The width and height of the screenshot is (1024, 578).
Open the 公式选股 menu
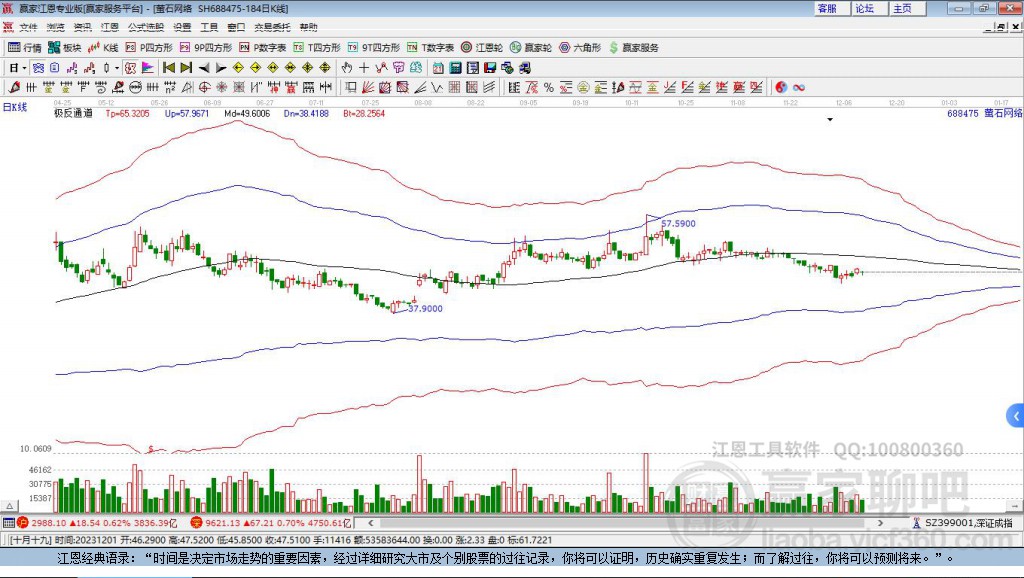point(146,27)
